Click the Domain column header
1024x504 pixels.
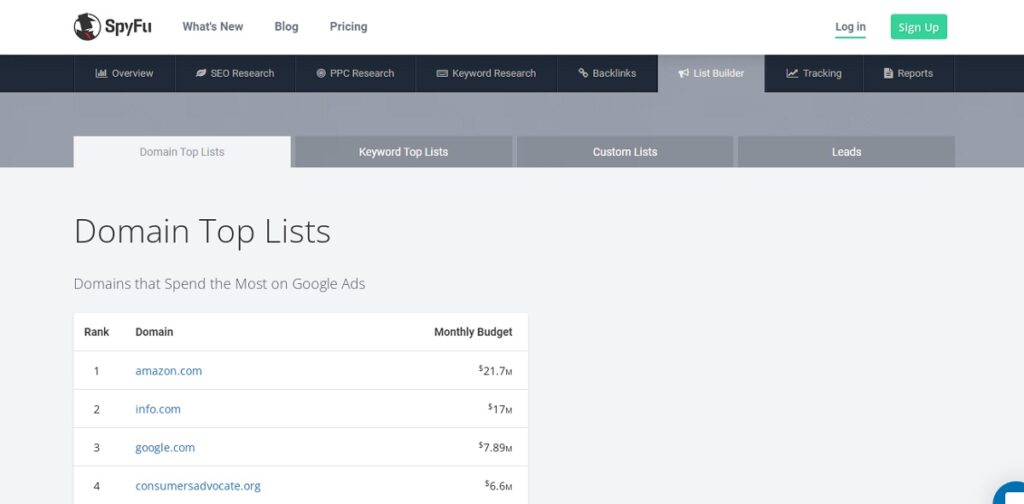[x=154, y=332]
